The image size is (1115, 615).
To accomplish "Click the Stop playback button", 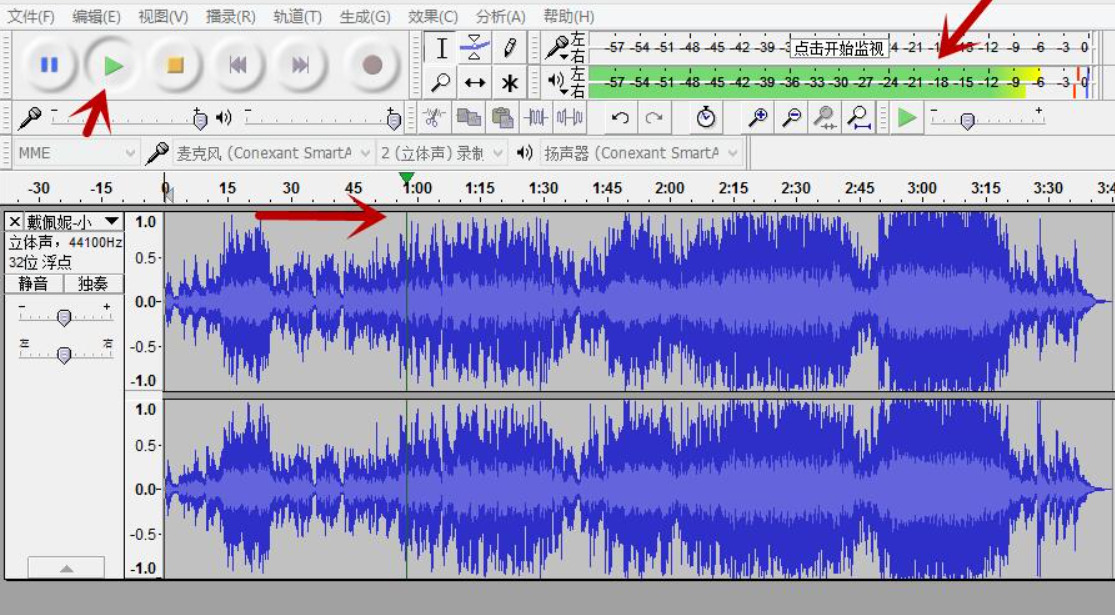I will click(175, 65).
